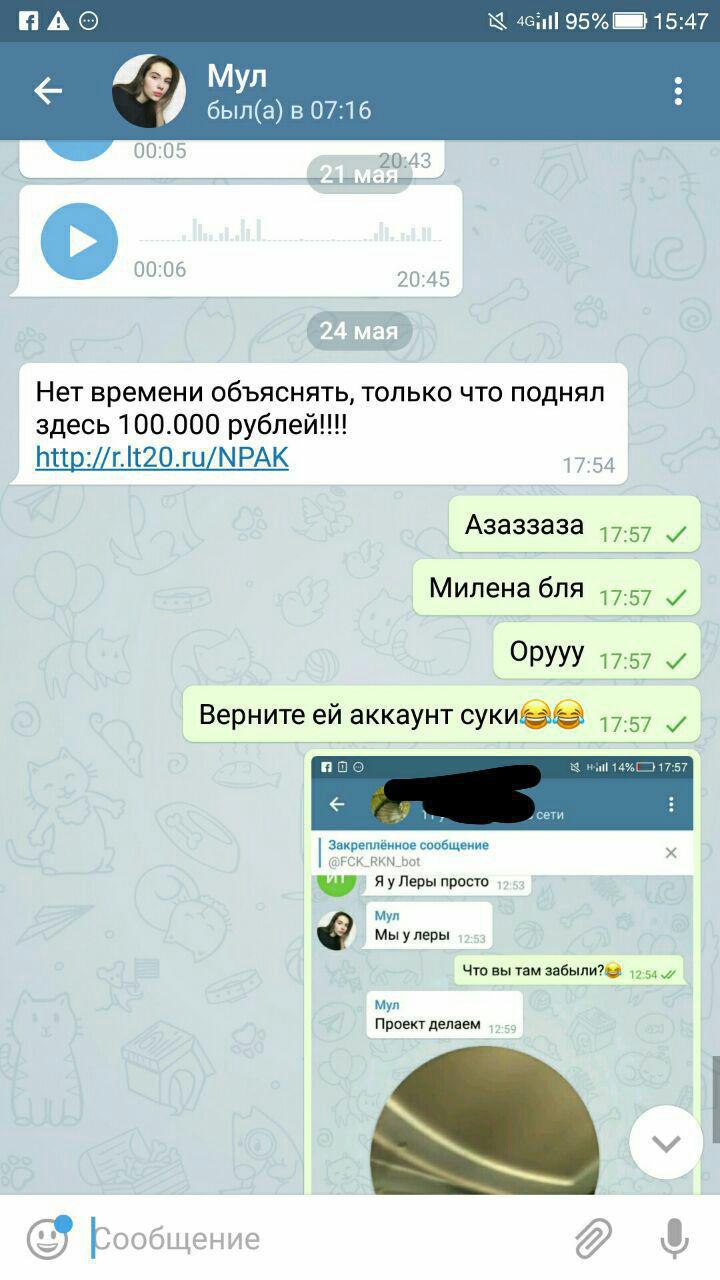Seek within the 00:06 voice waveform
This screenshot has height=1280, width=720.
click(x=290, y=230)
